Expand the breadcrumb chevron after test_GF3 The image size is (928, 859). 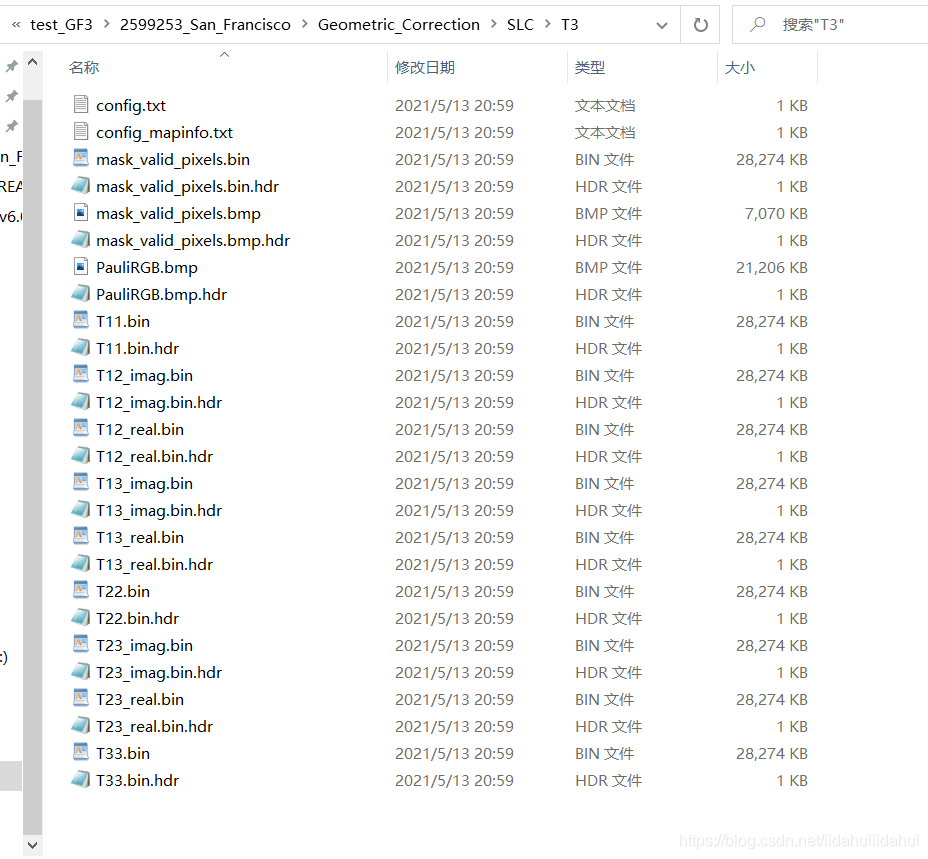click(x=107, y=24)
